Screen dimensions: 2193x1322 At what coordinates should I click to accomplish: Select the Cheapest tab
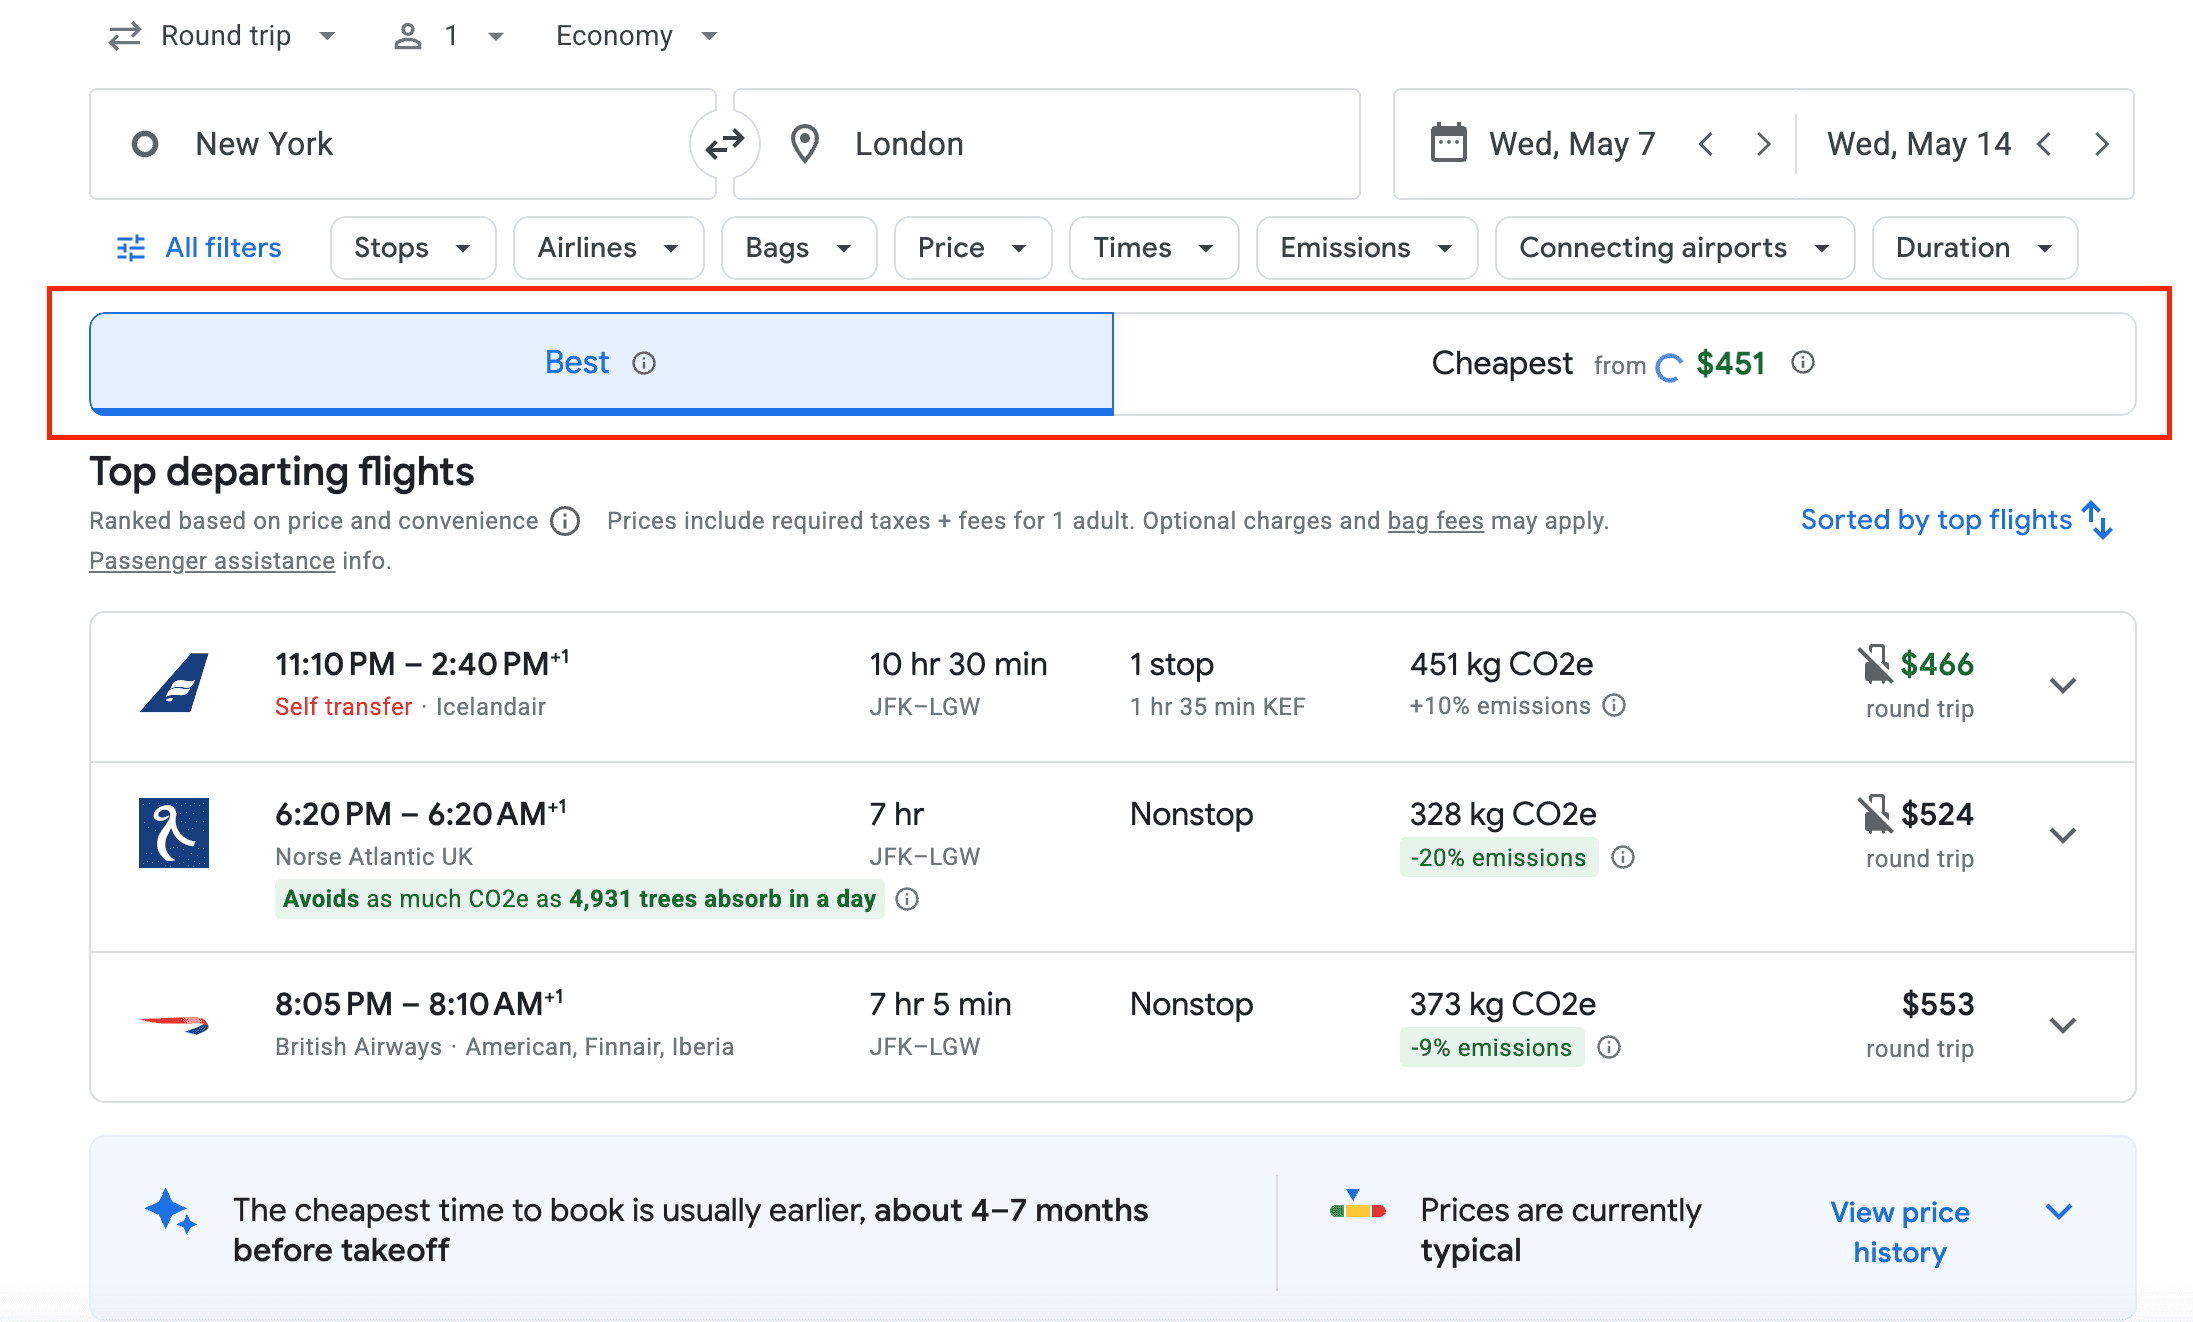pos(1624,363)
